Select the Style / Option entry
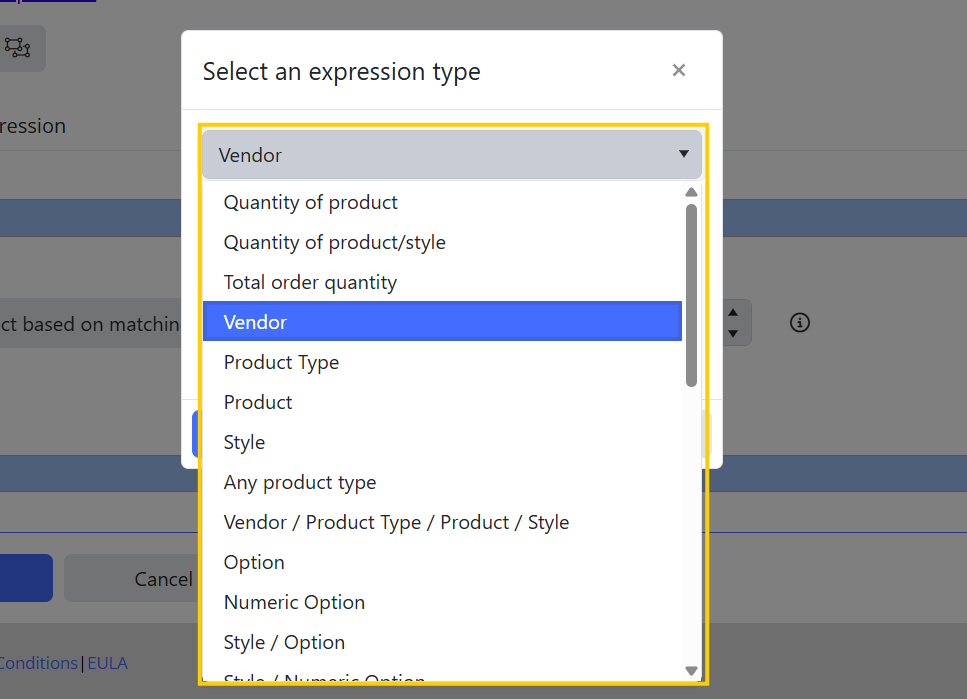The image size is (967, 699). [285, 642]
